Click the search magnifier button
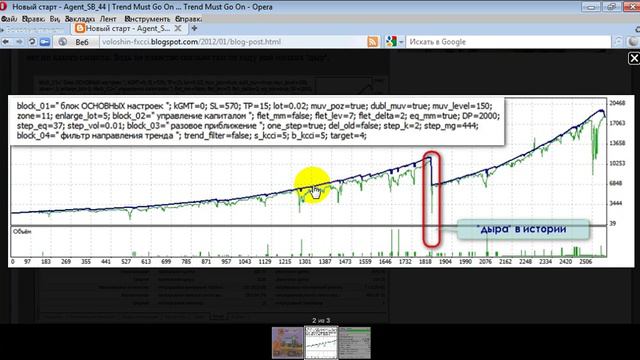 pos(618,42)
